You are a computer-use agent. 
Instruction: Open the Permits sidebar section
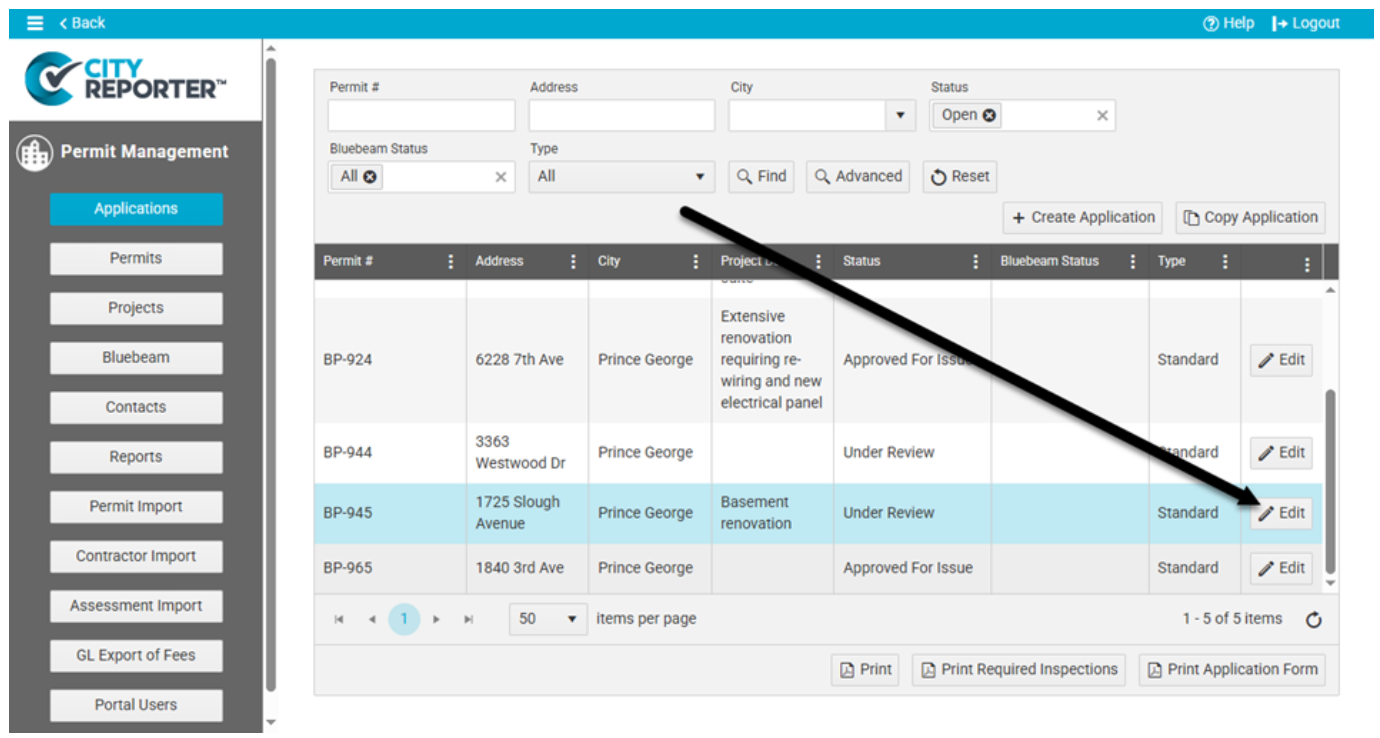coord(136,258)
